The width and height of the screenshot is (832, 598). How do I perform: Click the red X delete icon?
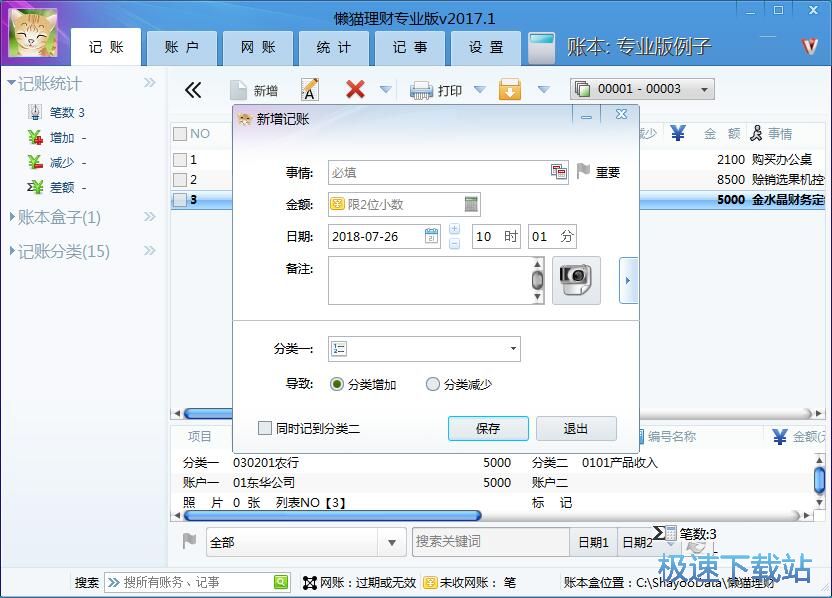[355, 89]
